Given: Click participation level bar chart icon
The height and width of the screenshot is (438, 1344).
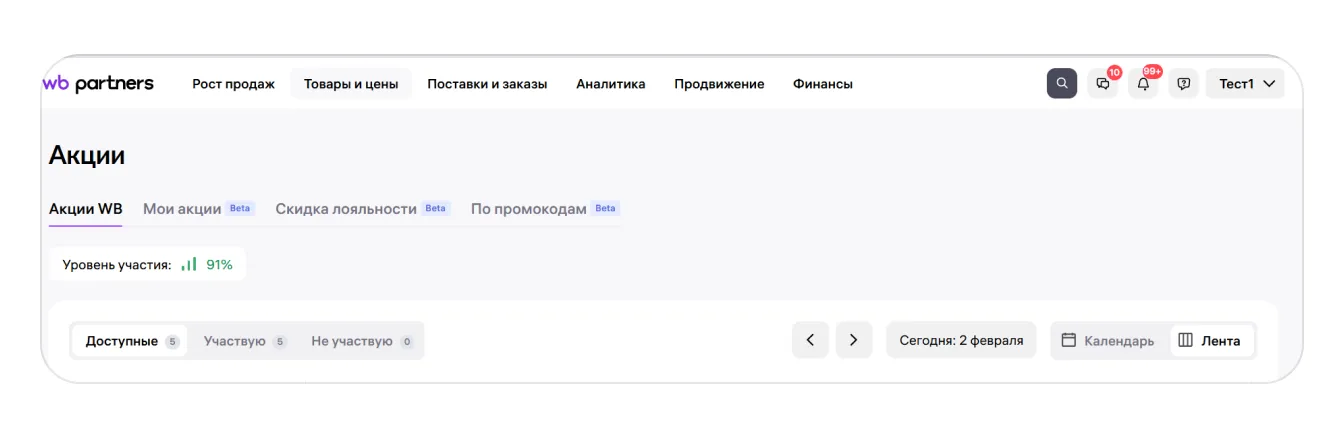Looking at the screenshot, I should 189,265.
